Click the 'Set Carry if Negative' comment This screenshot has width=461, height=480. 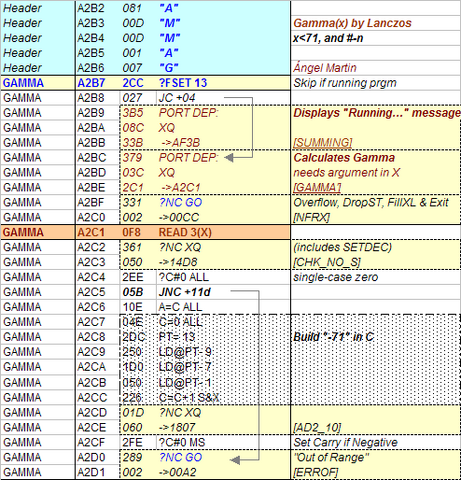345,442
